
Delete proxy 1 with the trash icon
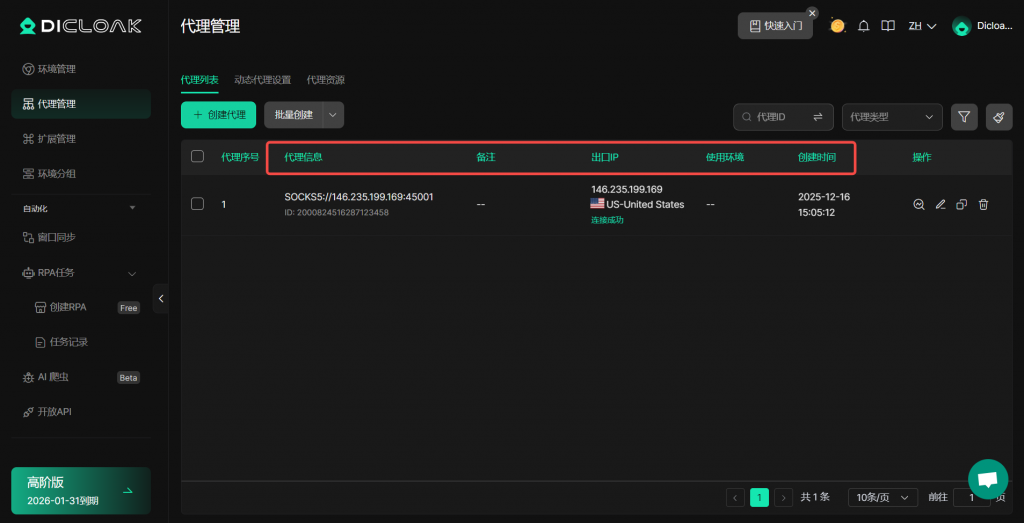(983, 204)
